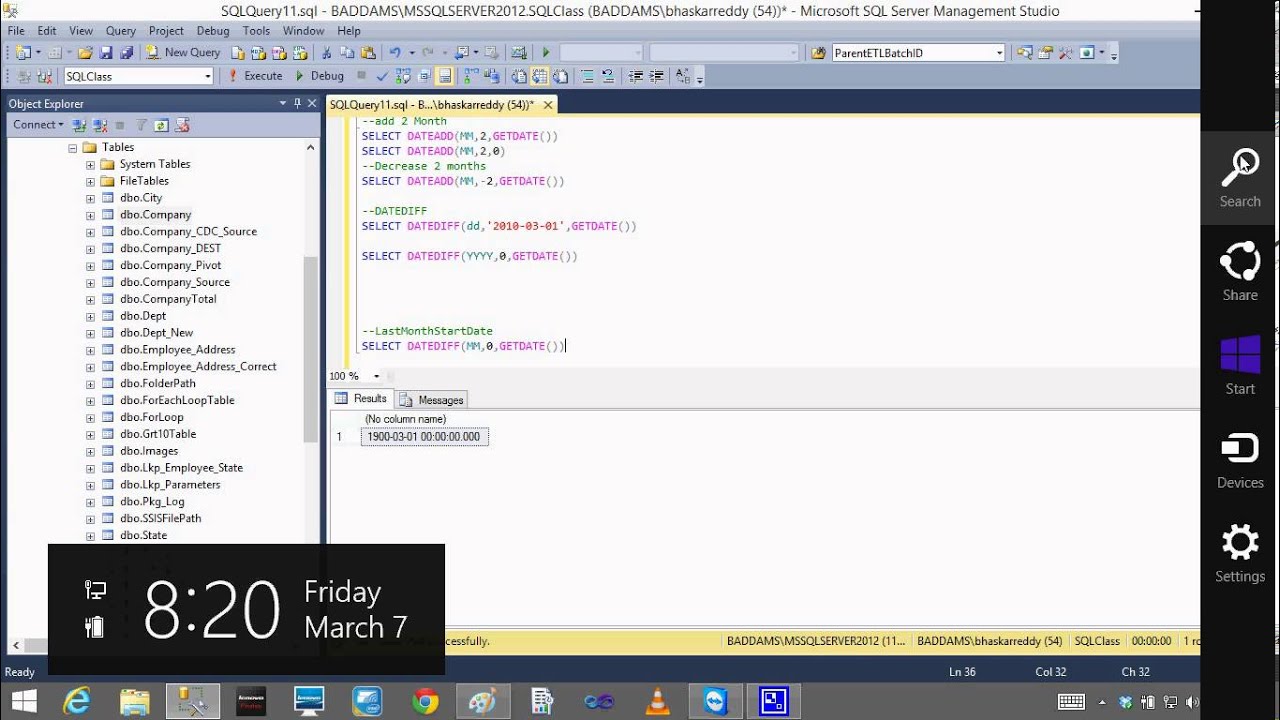This screenshot has width=1280, height=720.
Task: Open a file with the Open File icon
Action: [85, 52]
